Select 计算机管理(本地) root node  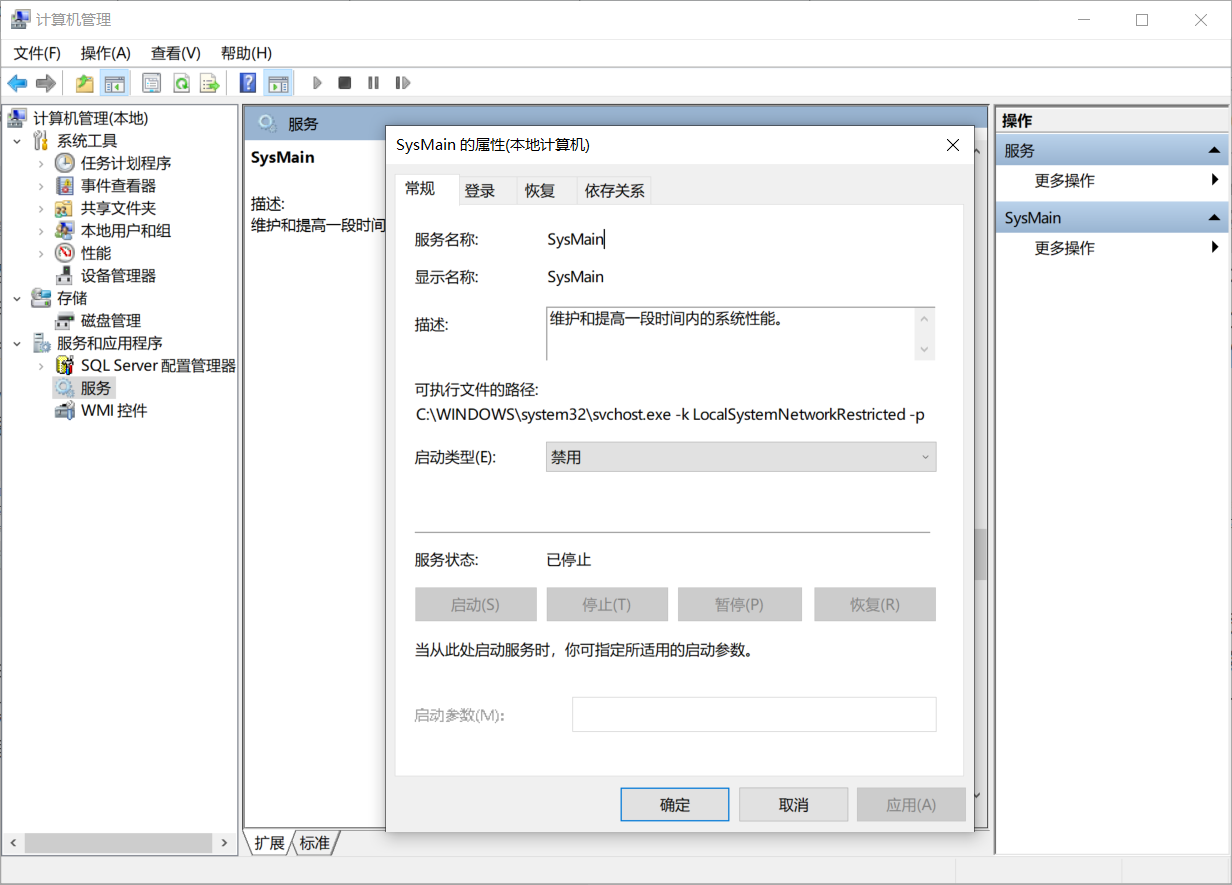coord(90,118)
